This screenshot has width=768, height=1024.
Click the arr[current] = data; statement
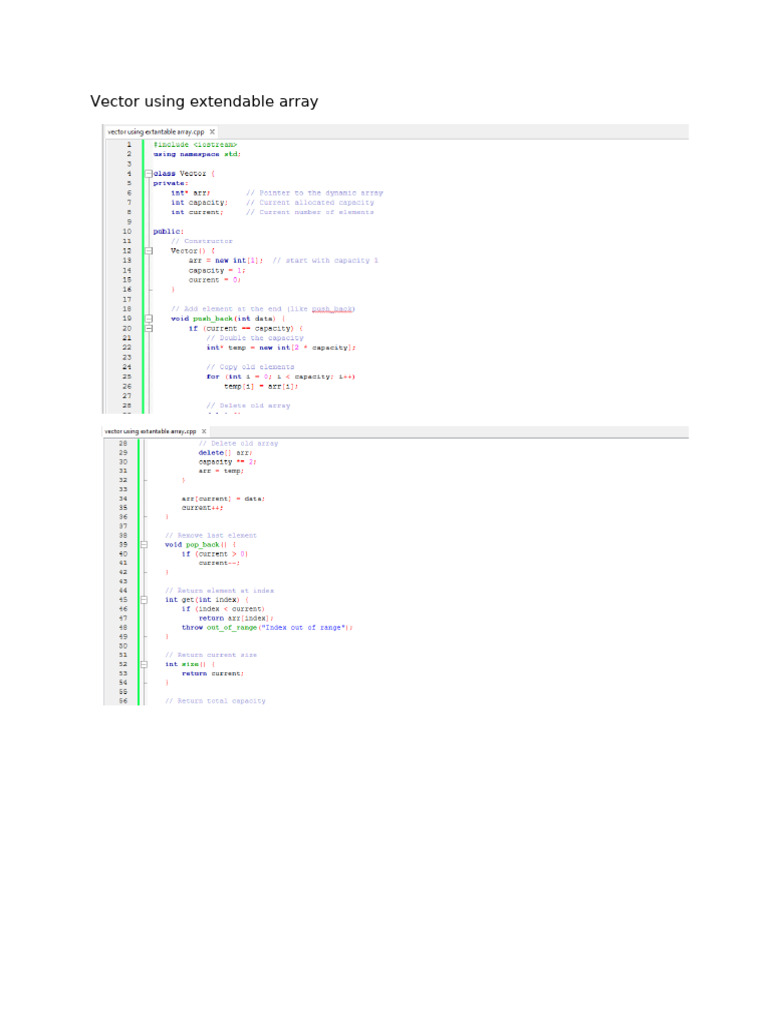point(223,499)
